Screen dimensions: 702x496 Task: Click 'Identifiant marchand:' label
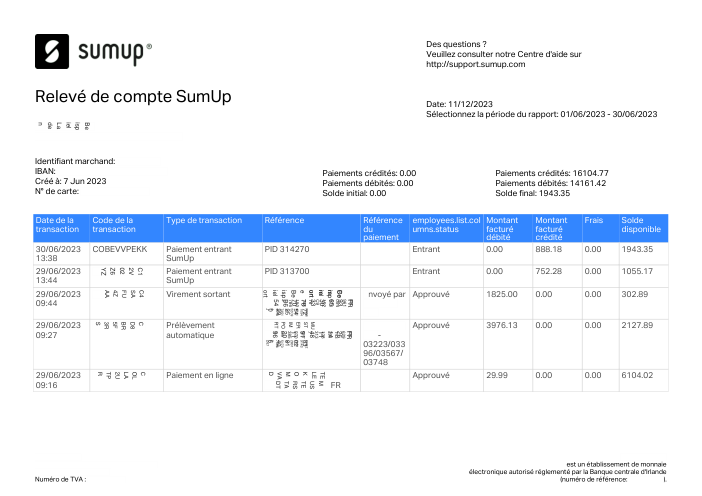click(75, 161)
